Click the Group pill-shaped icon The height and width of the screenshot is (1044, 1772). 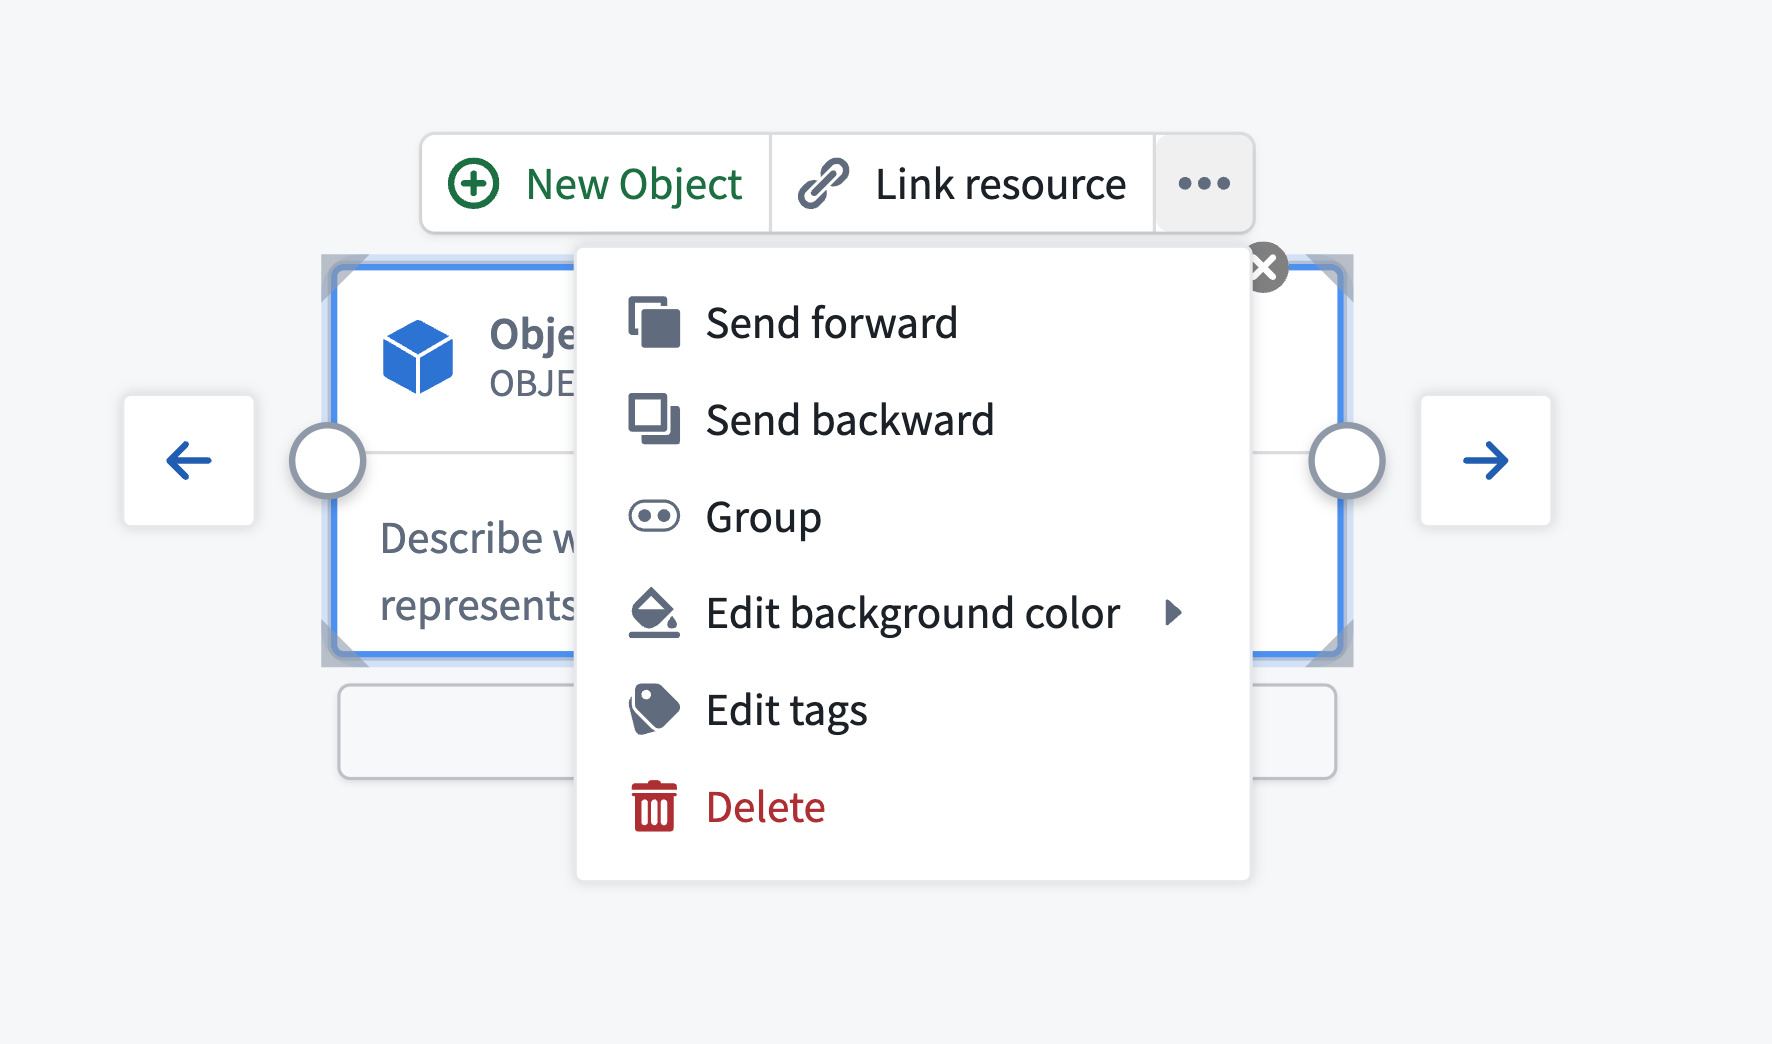pos(654,516)
